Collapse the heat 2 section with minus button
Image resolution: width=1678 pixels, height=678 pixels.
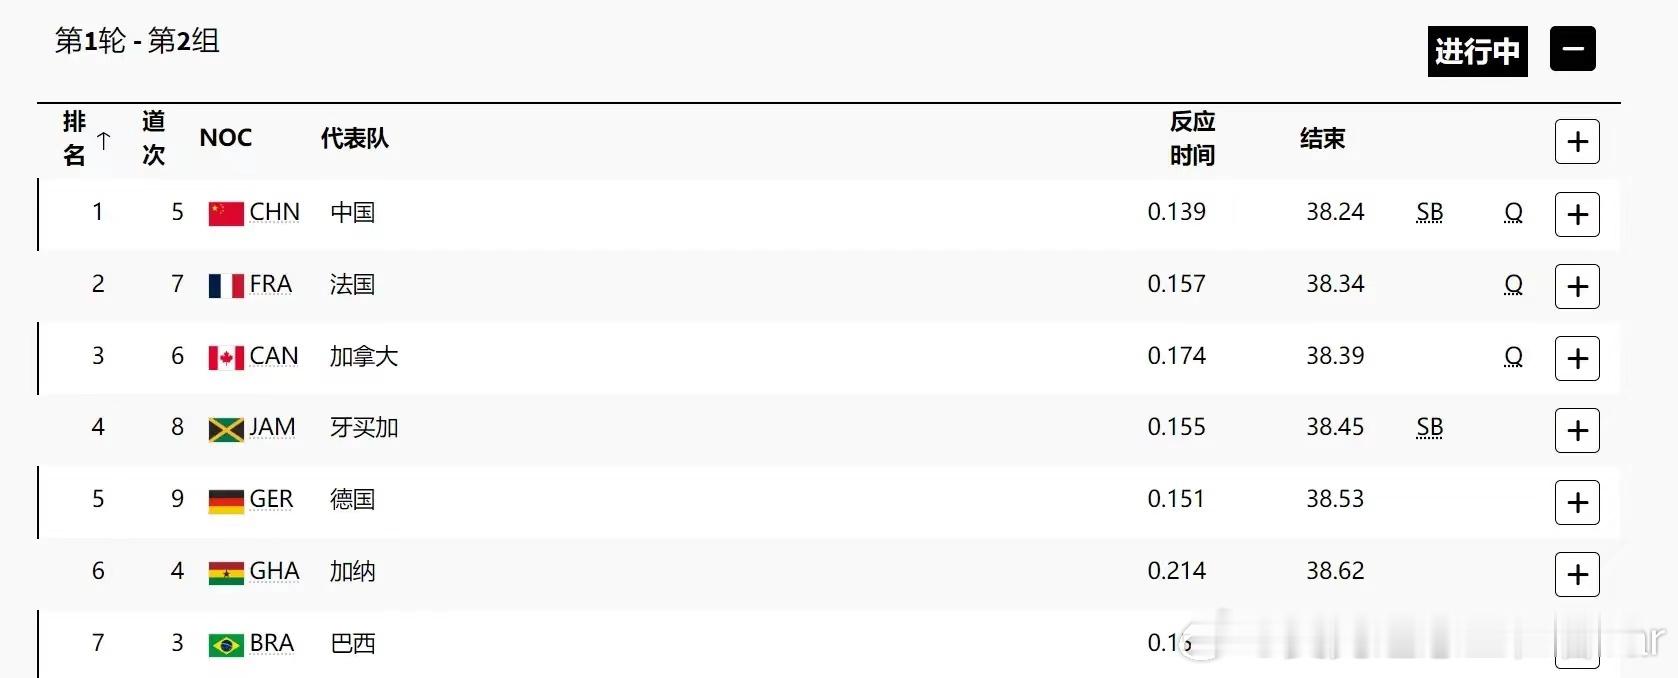1572,49
